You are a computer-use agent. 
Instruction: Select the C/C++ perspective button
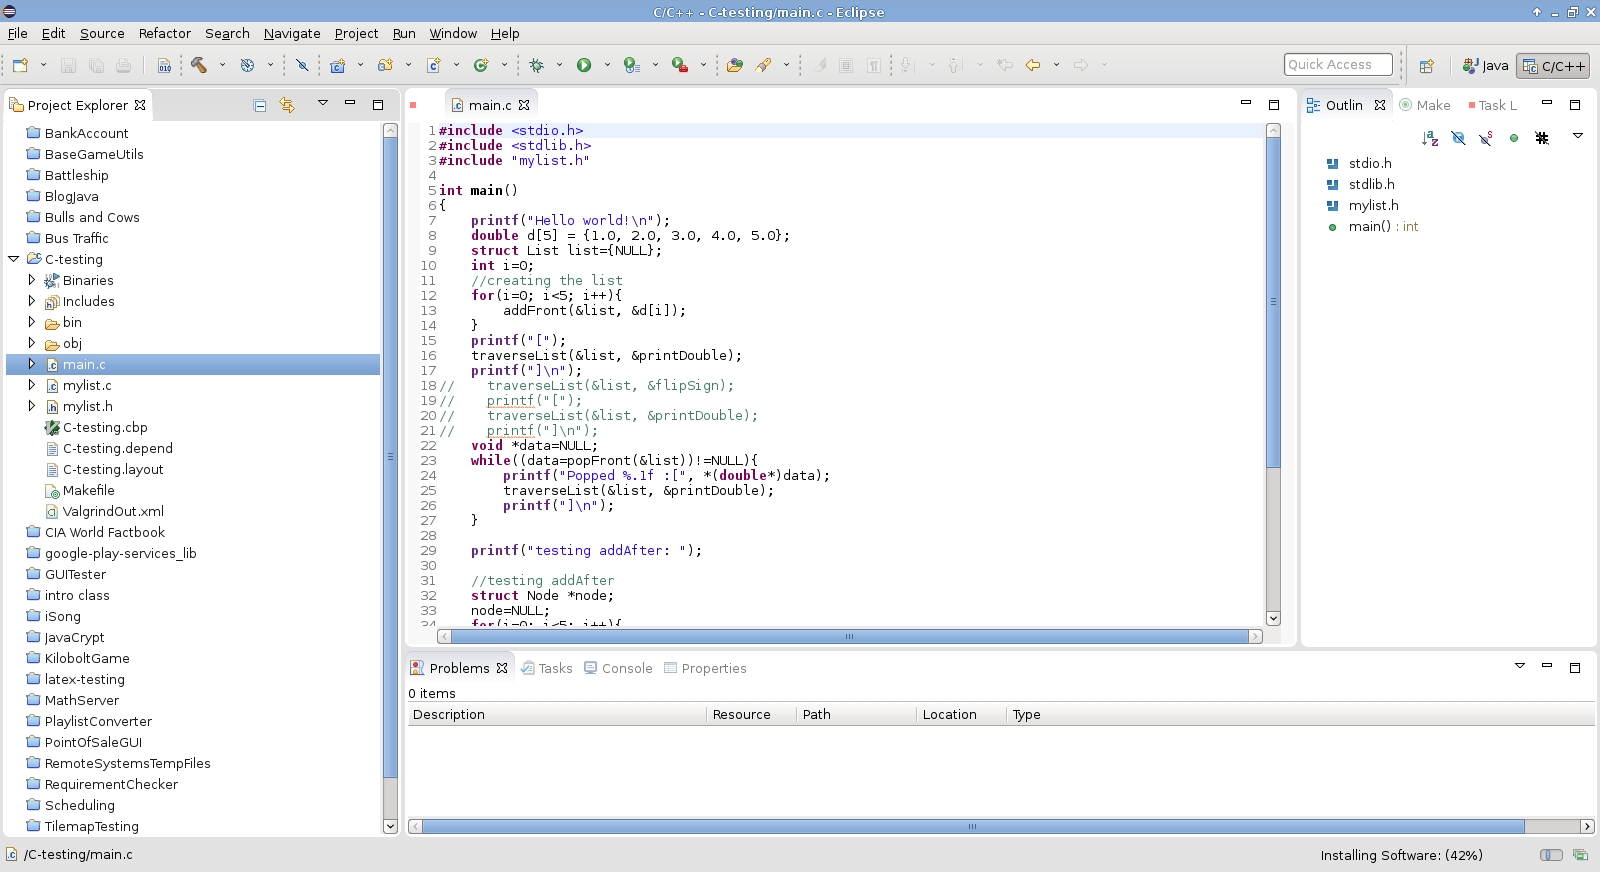pyautogui.click(x=1553, y=66)
